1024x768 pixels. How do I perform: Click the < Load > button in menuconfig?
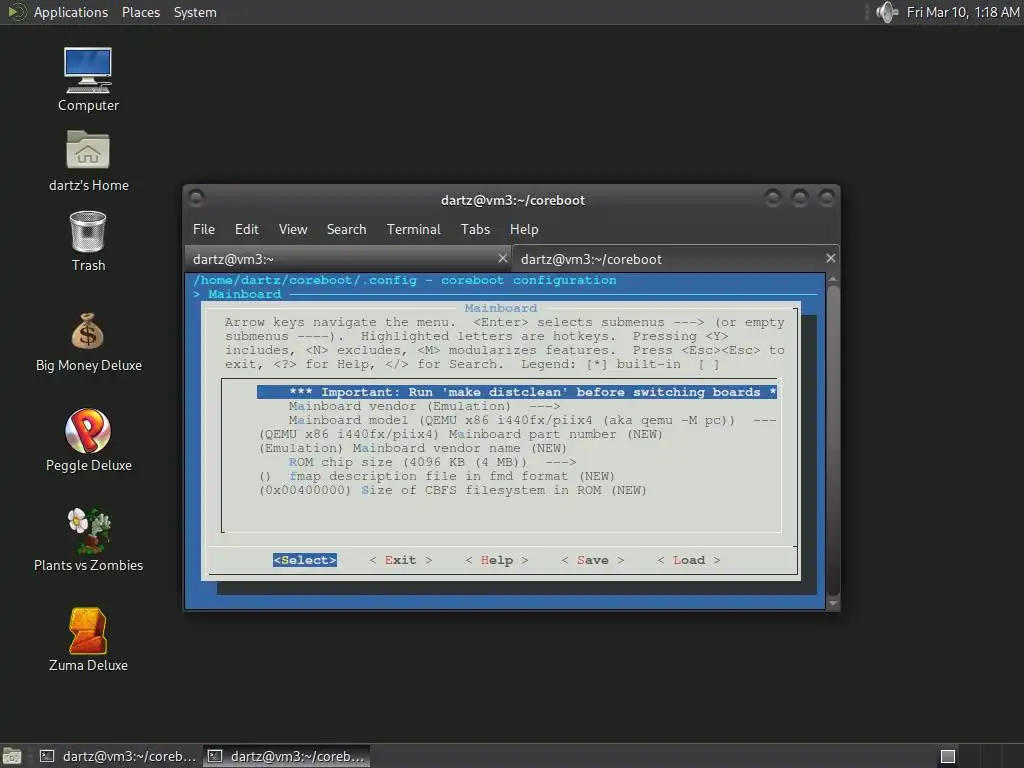688,560
